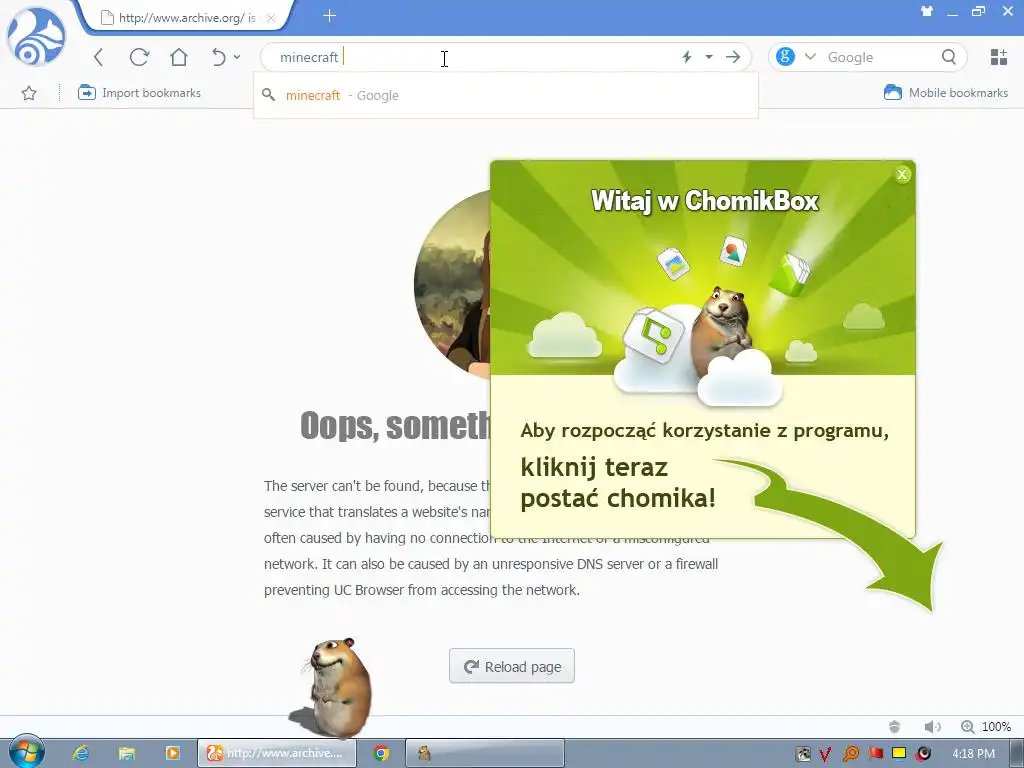This screenshot has height=768, width=1024.
Task: Click the orange magnifier tray icon
Action: click(x=851, y=754)
